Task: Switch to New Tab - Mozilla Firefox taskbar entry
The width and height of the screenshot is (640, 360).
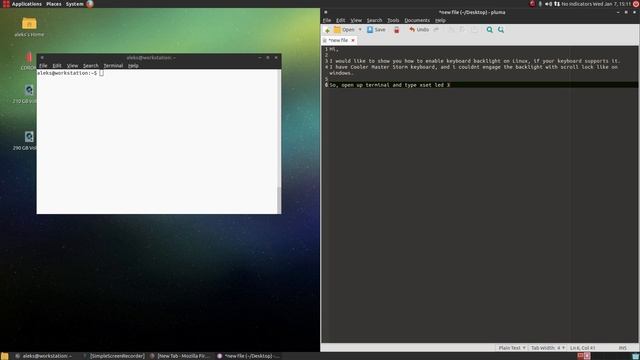Action: pyautogui.click(x=180, y=356)
